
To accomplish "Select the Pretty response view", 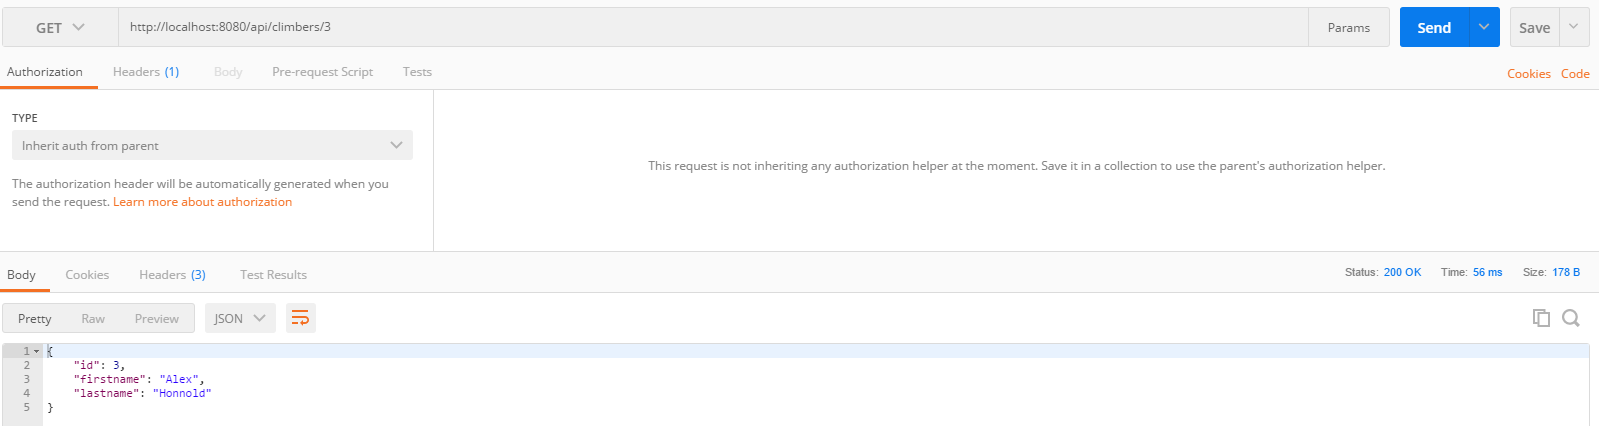I will coord(35,319).
